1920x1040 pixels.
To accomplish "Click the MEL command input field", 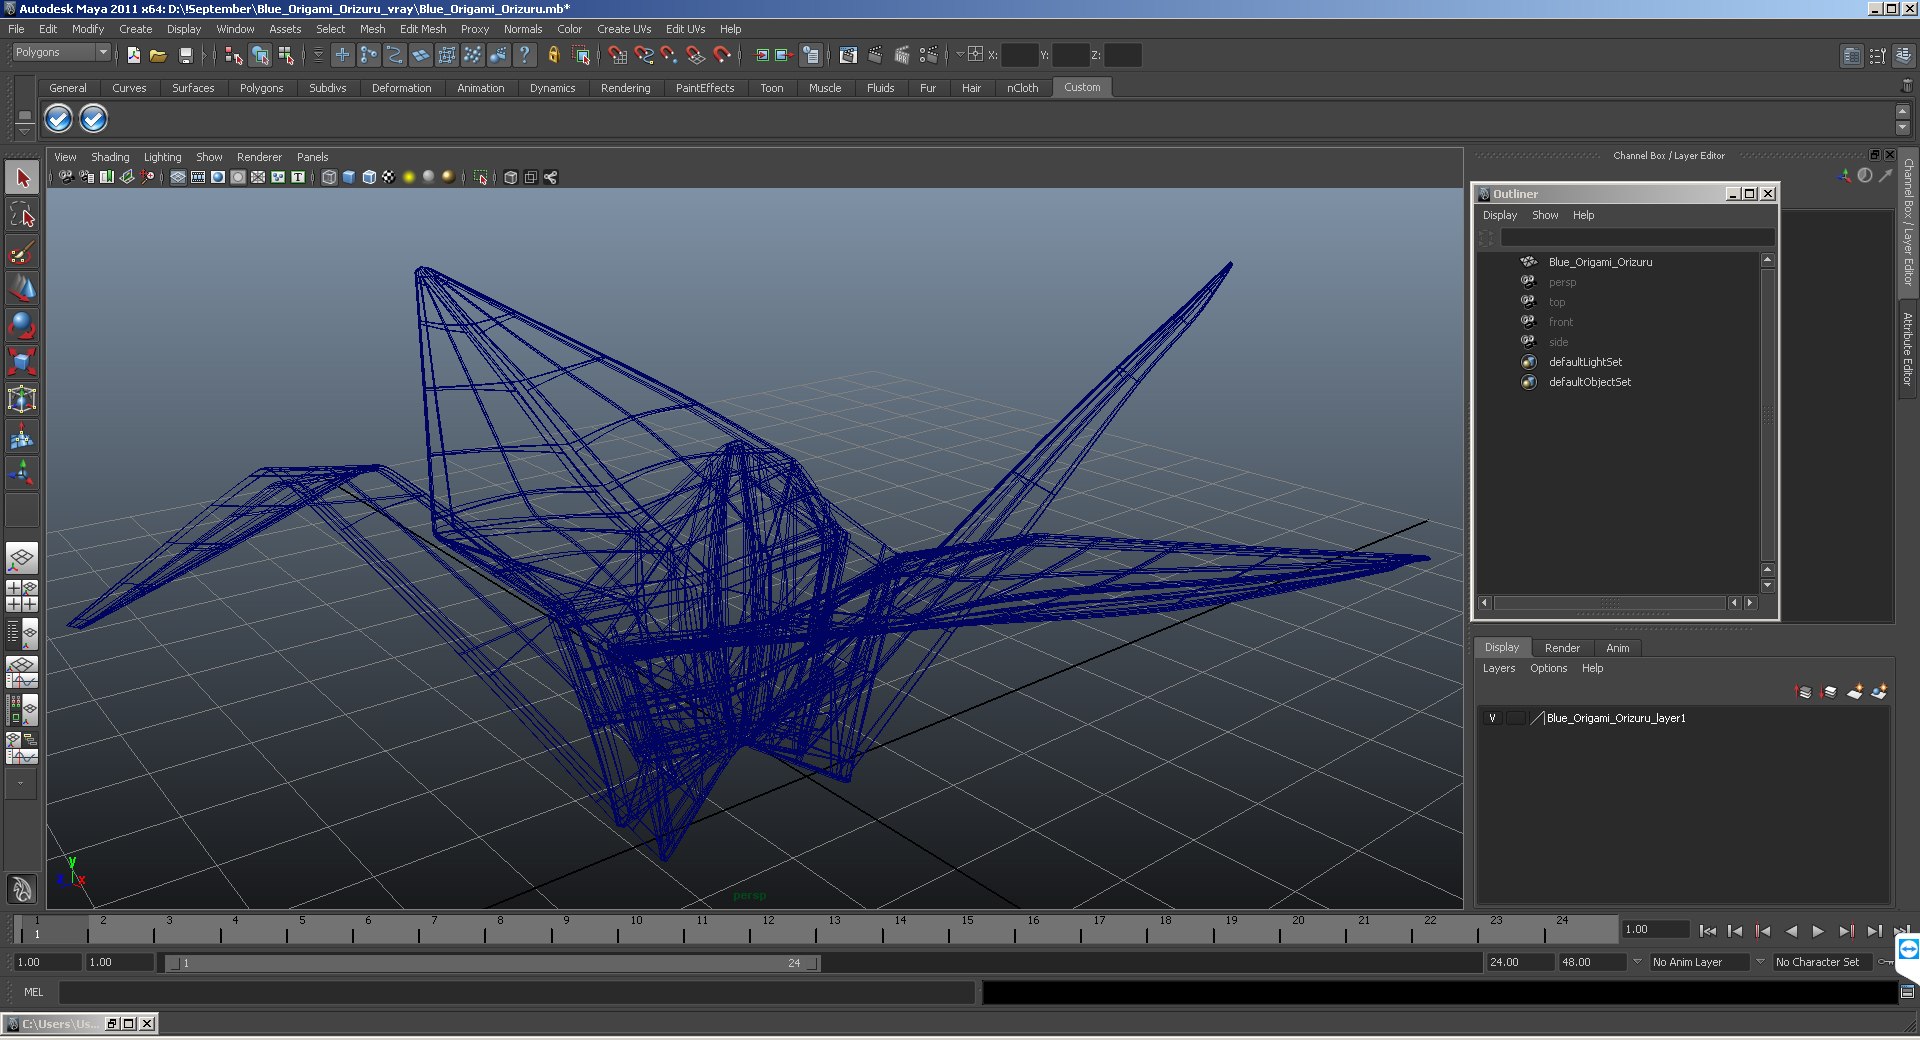I will point(517,992).
